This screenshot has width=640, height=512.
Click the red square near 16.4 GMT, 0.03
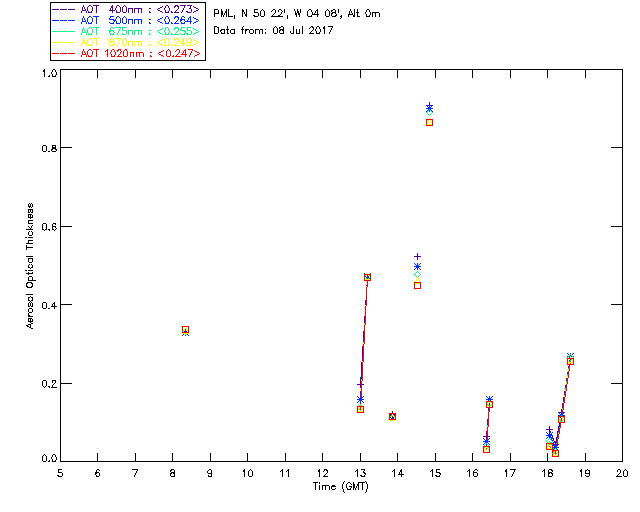click(x=486, y=450)
